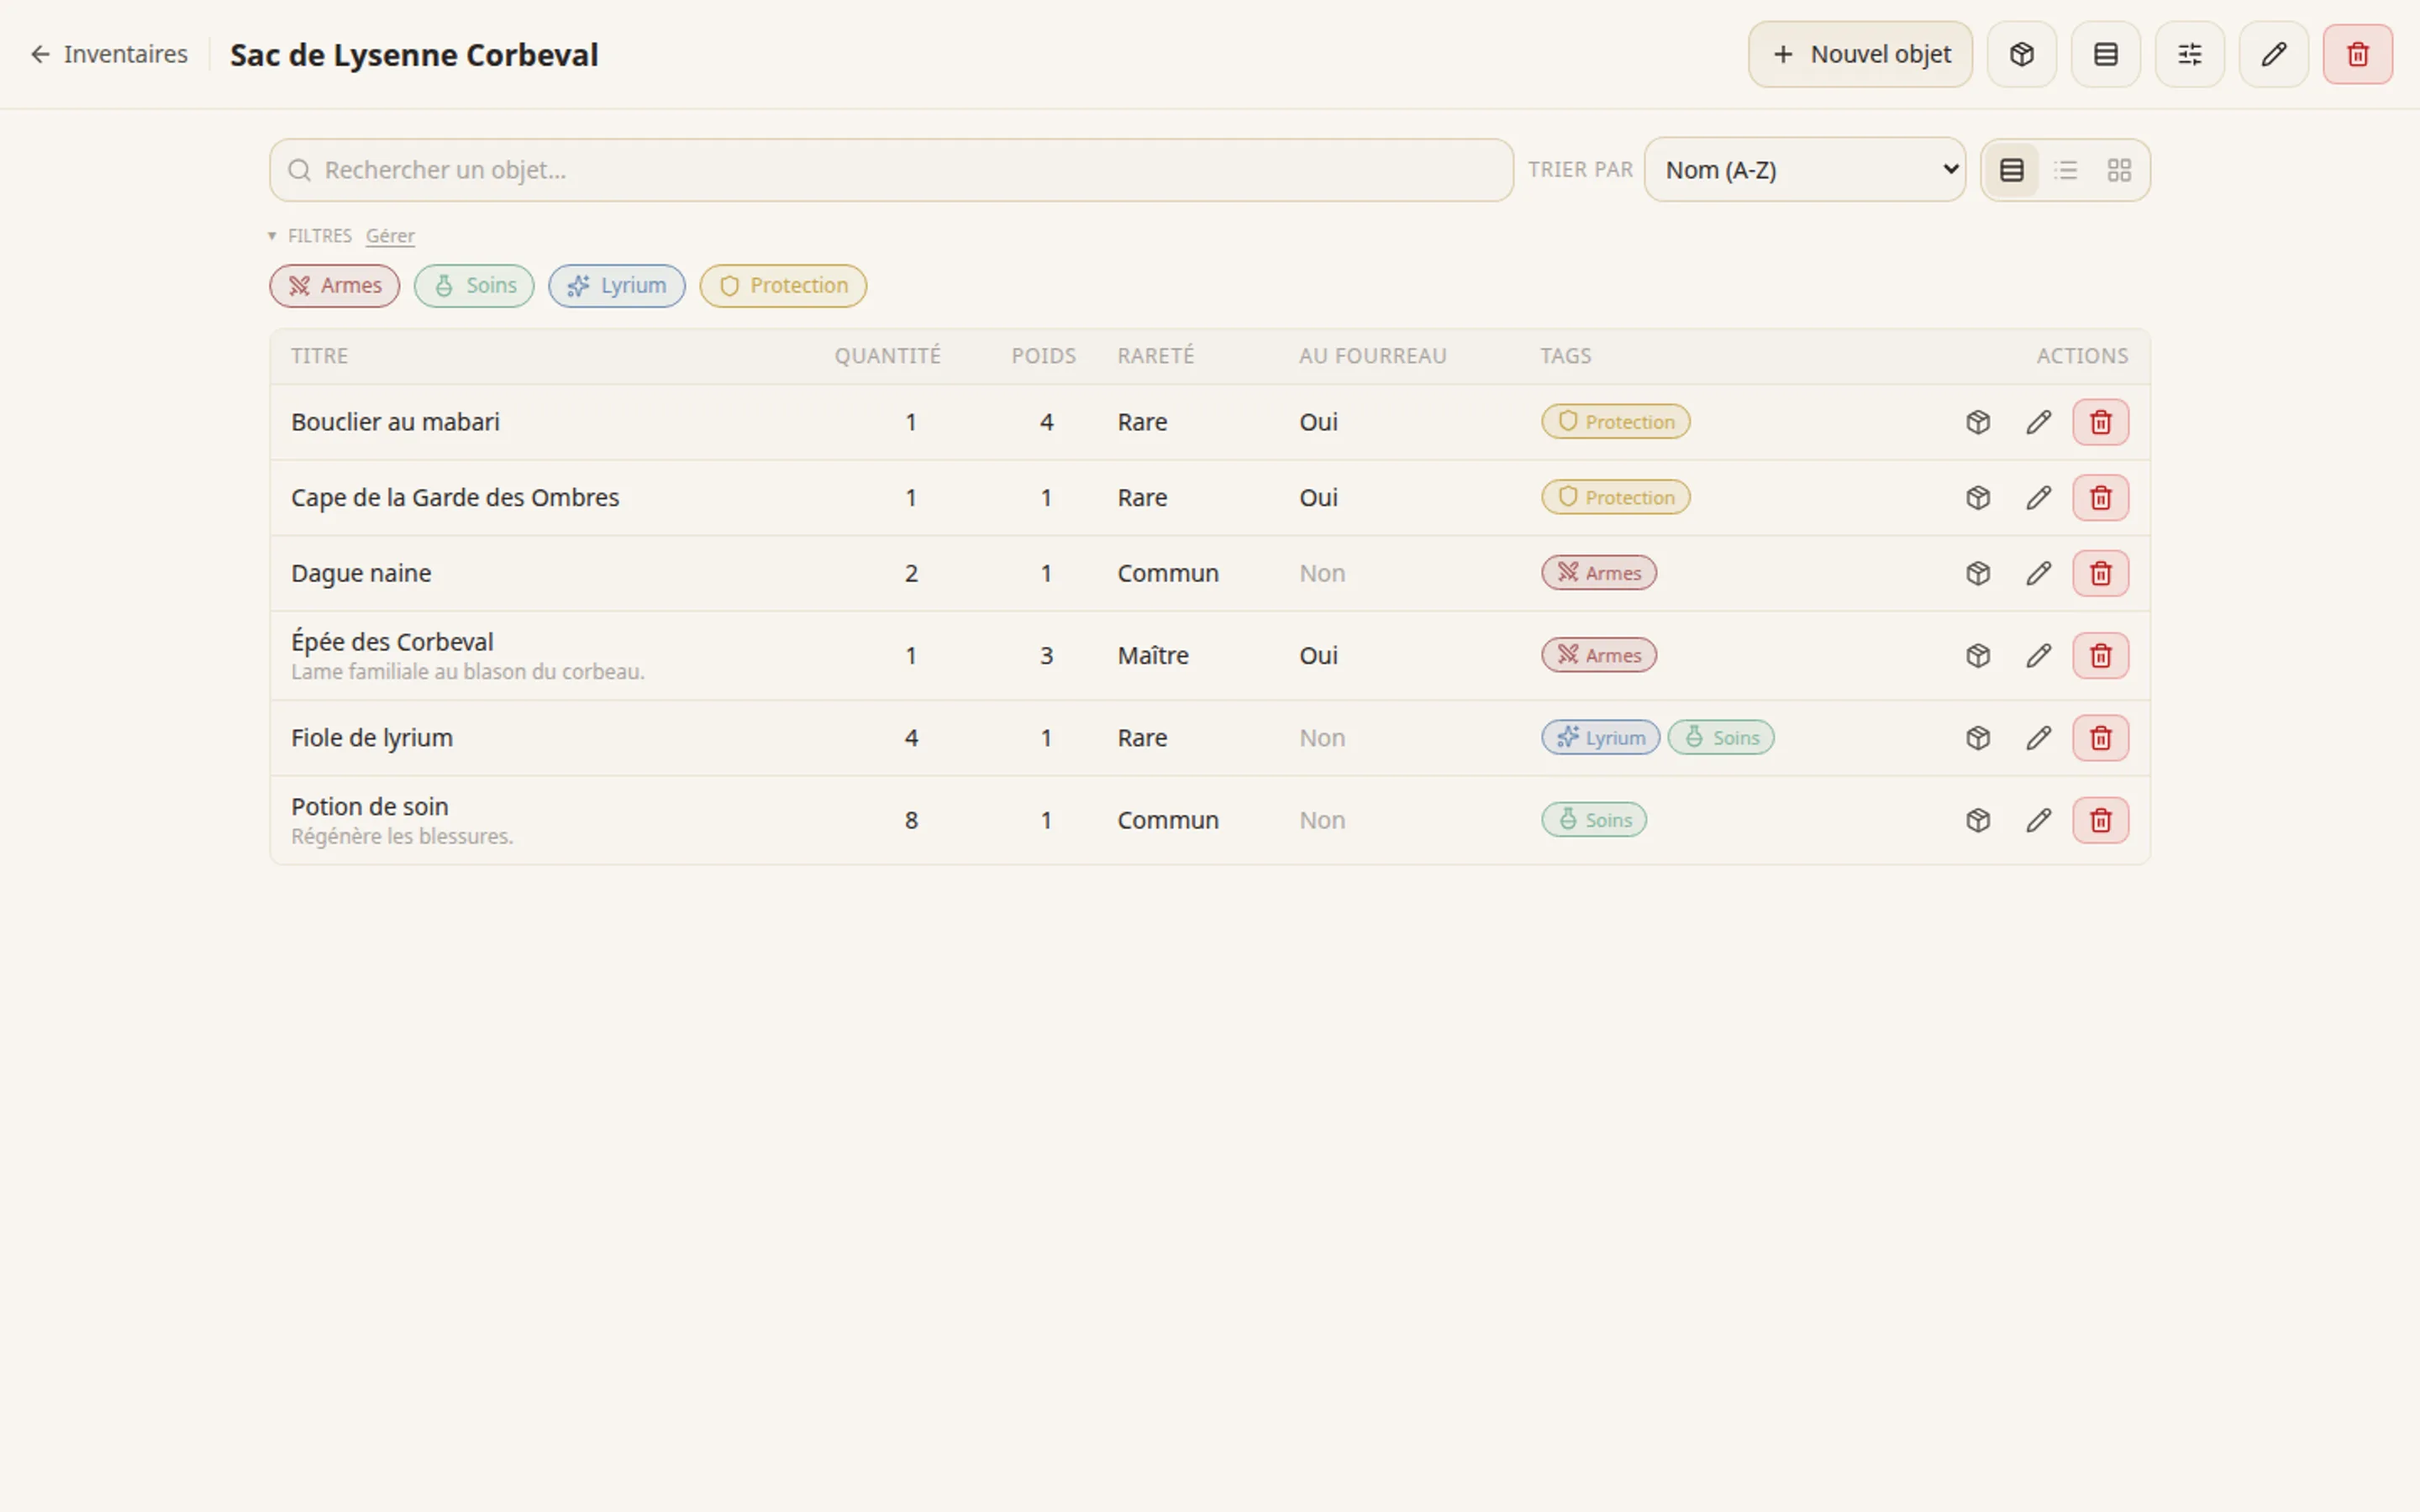Click the header cube icon

tap(2021, 54)
